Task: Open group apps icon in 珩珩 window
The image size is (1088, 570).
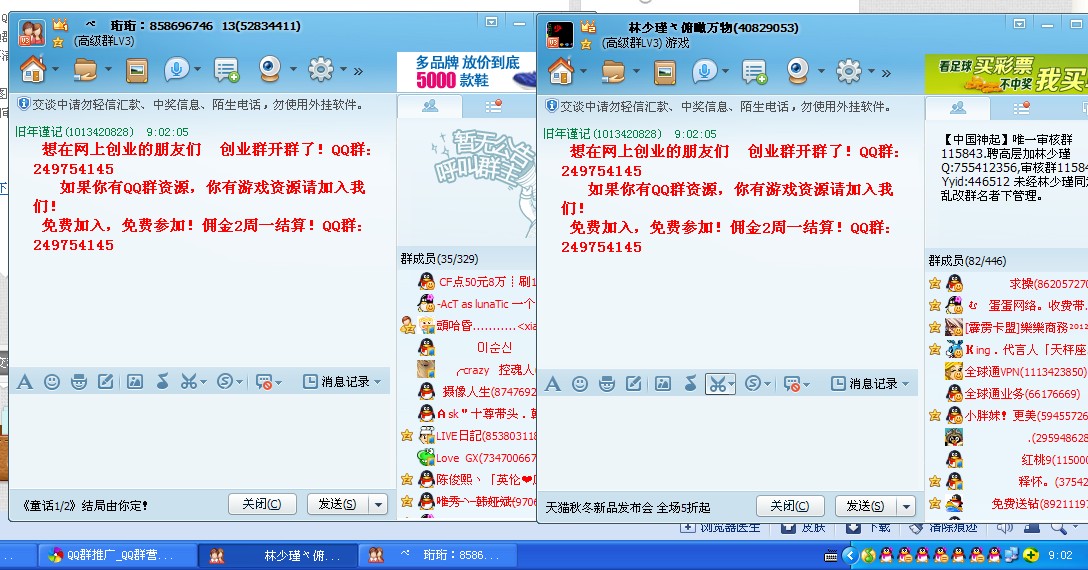Action: (226, 70)
